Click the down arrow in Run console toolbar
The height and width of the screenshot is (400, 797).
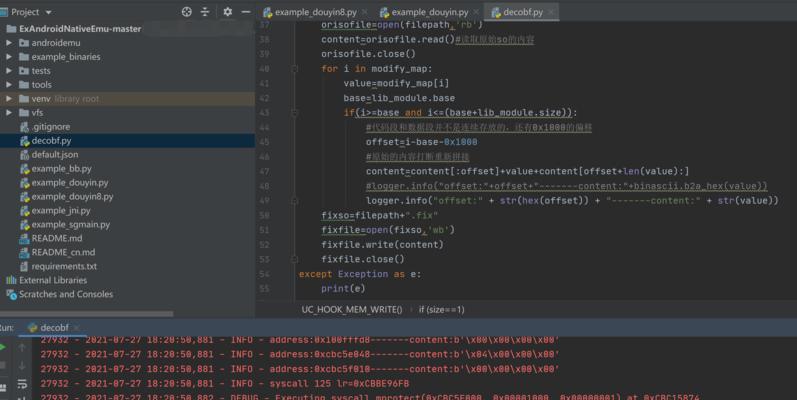click(x=22, y=365)
